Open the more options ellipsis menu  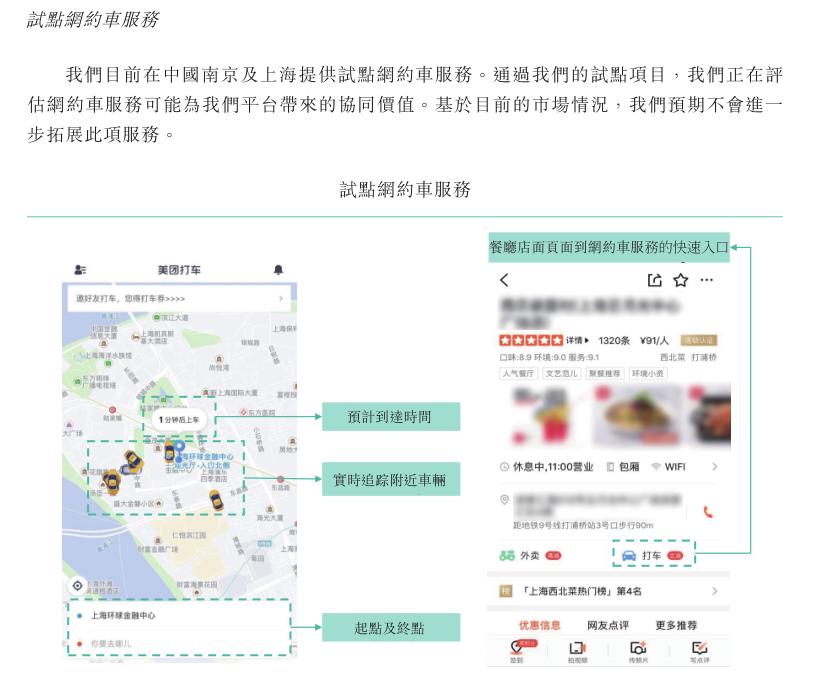click(x=707, y=280)
